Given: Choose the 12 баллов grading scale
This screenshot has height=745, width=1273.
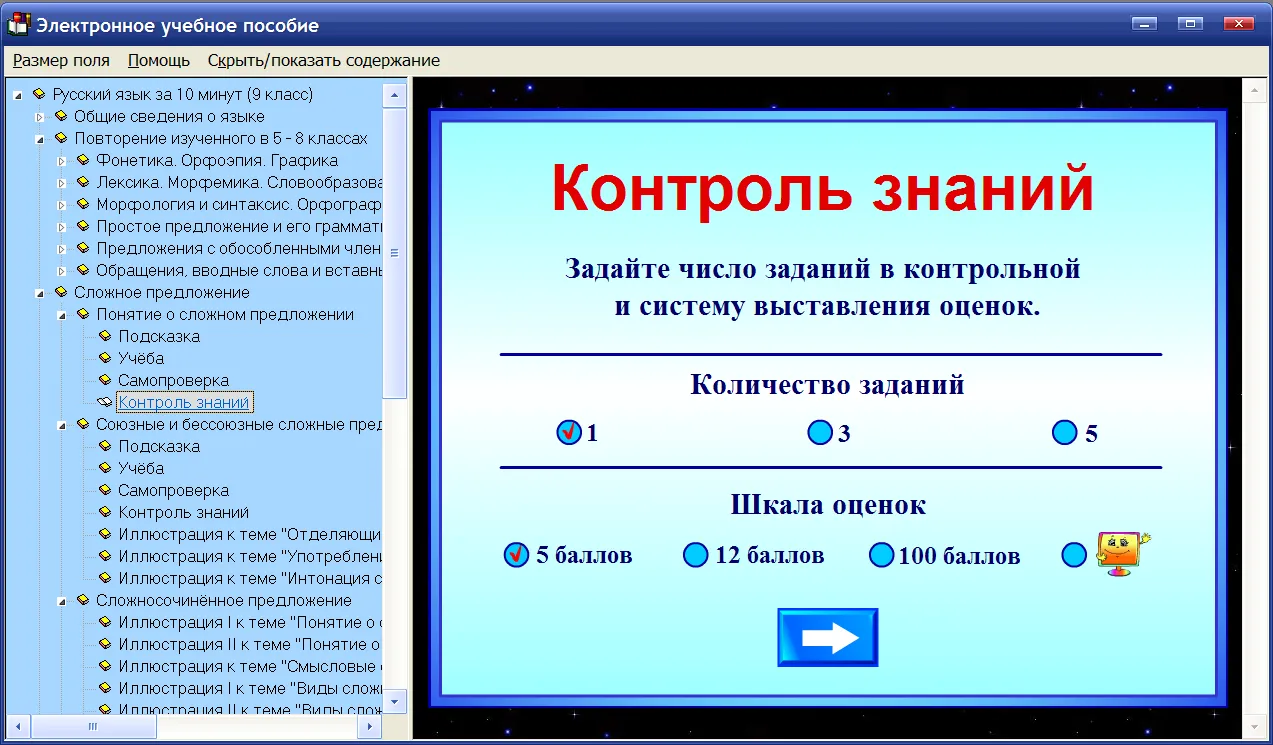Looking at the screenshot, I should point(695,555).
